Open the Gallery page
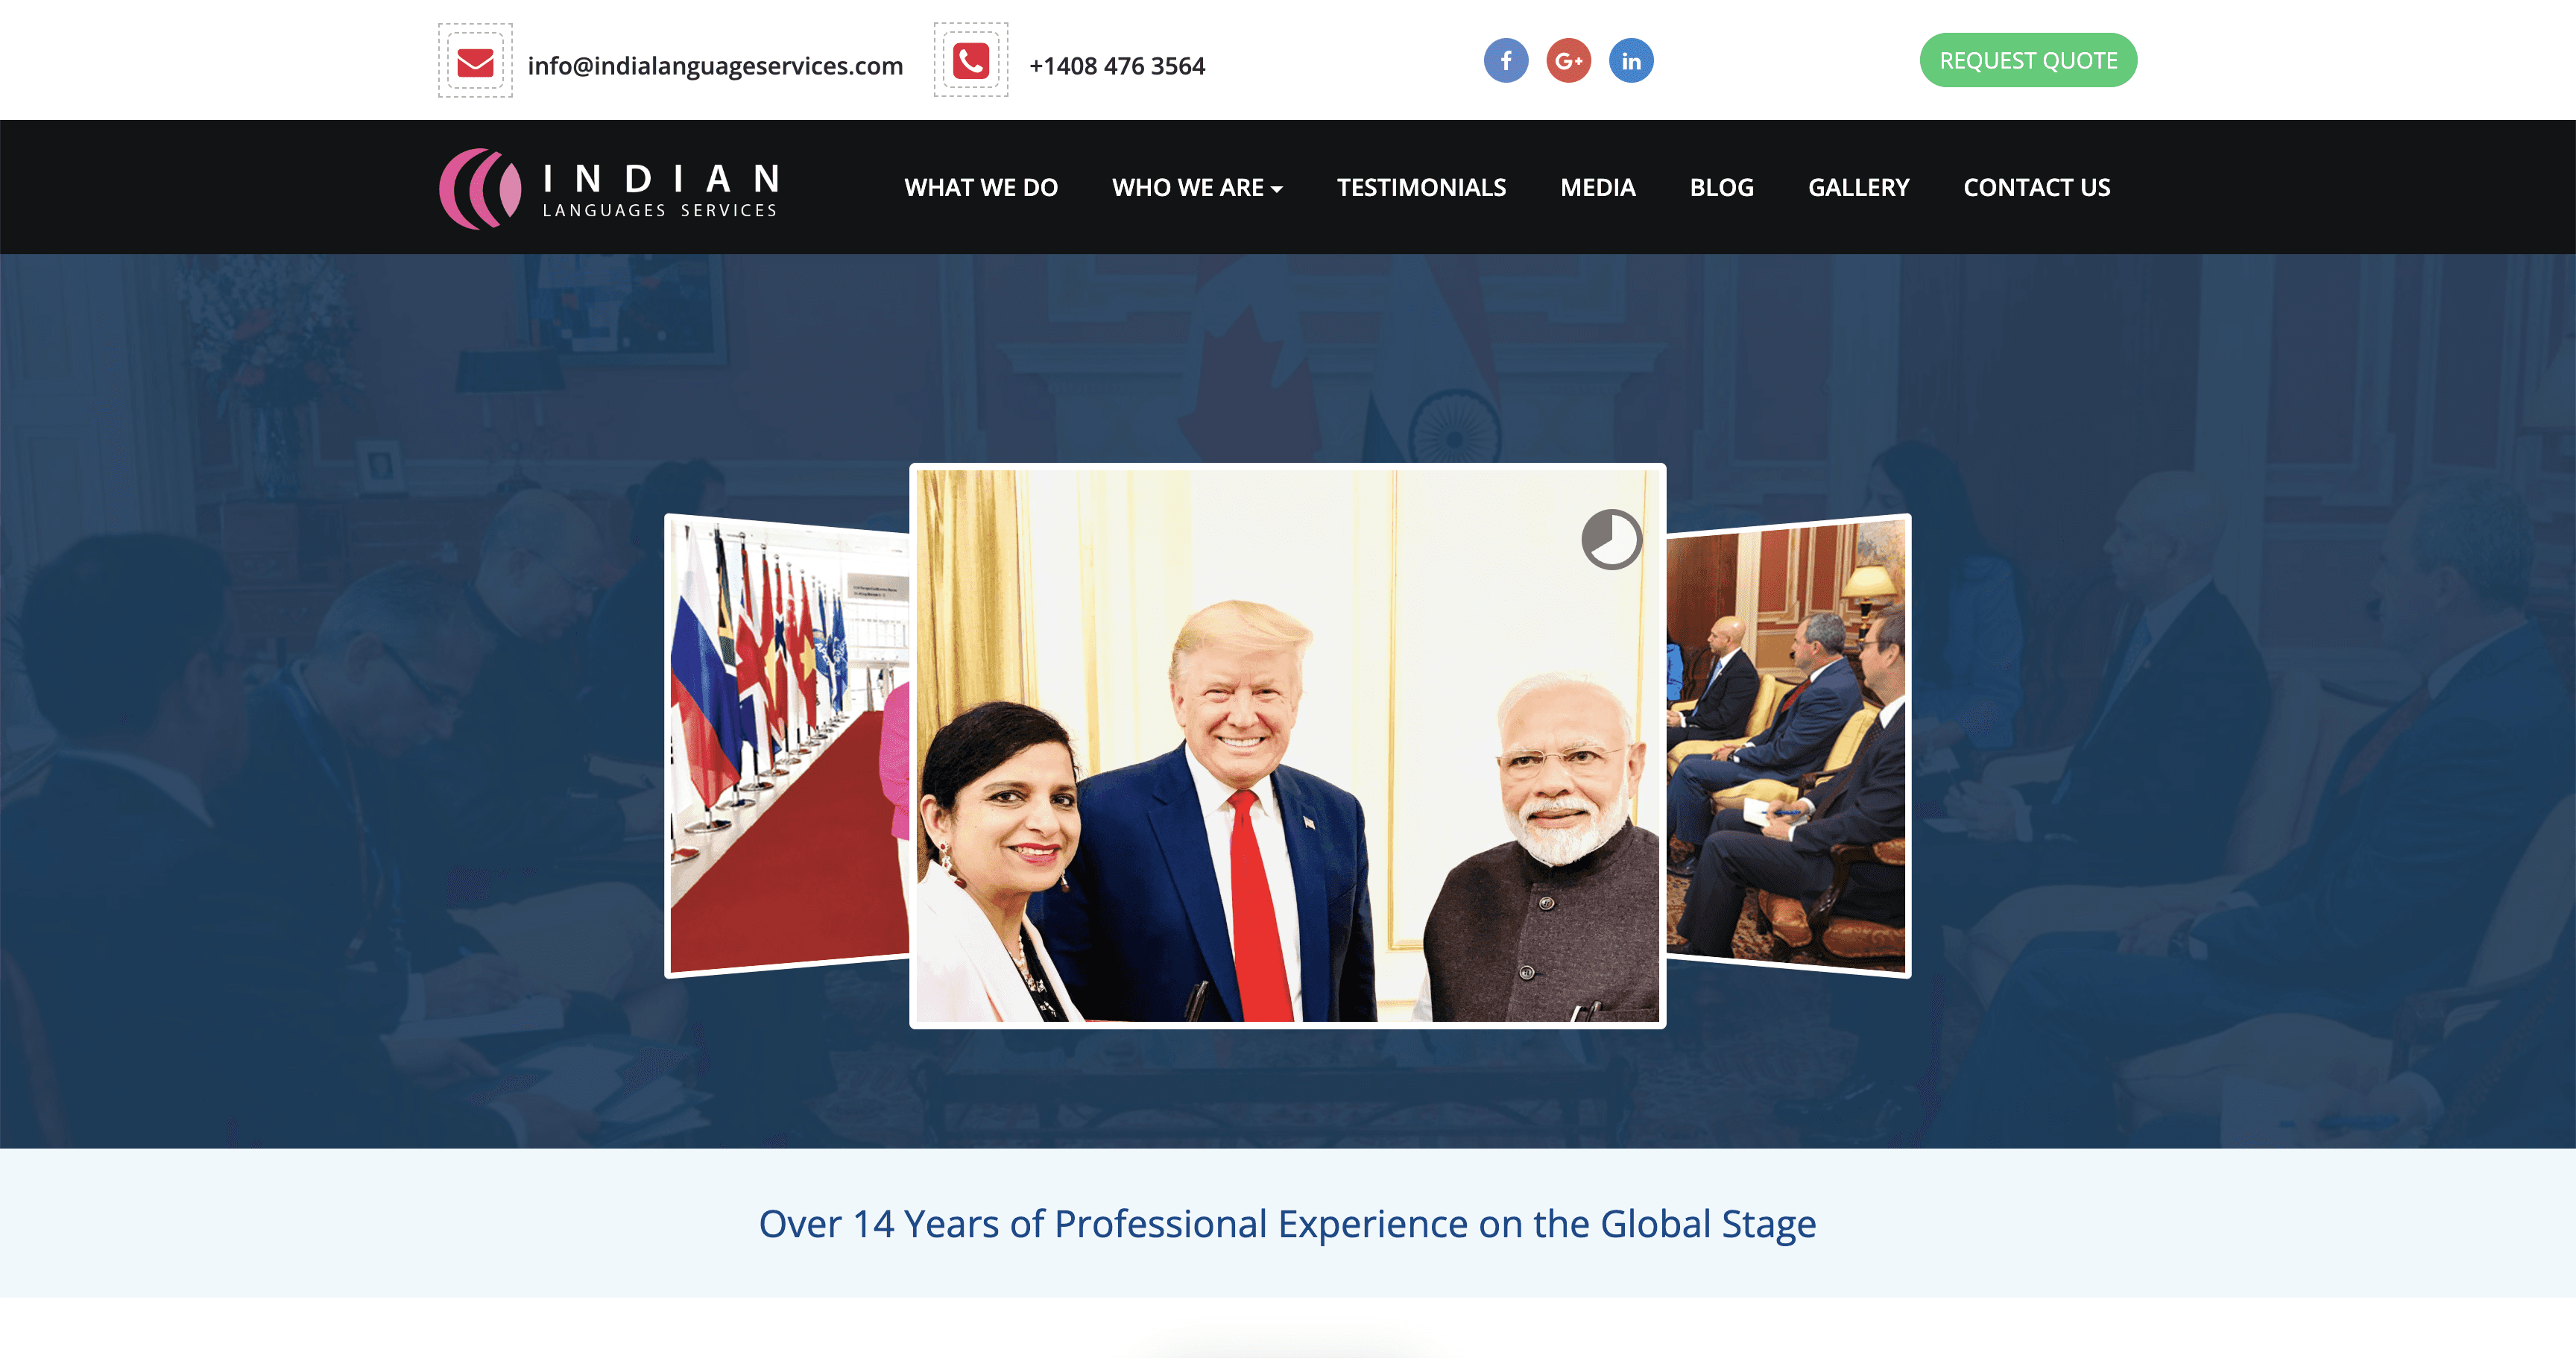Image resolution: width=2576 pixels, height=1358 pixels. tap(1858, 188)
